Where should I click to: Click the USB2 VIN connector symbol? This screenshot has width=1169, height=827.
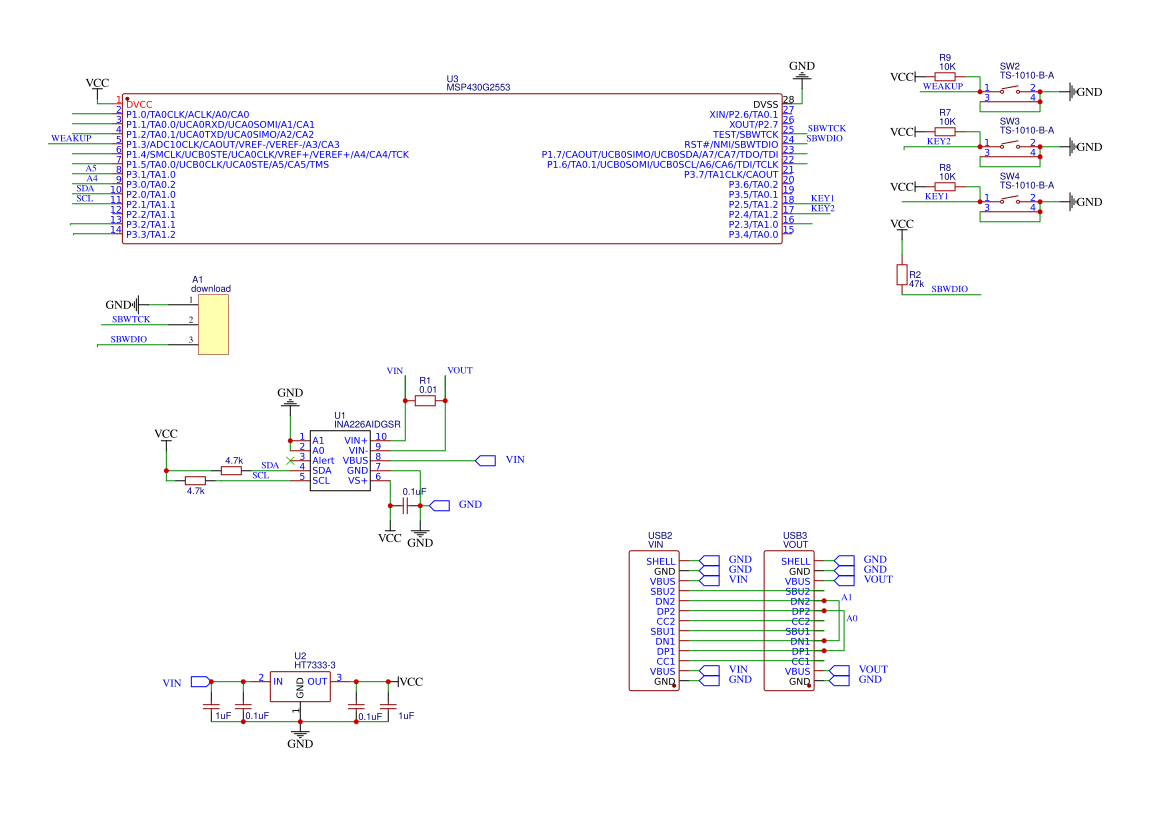pyautogui.click(x=654, y=620)
